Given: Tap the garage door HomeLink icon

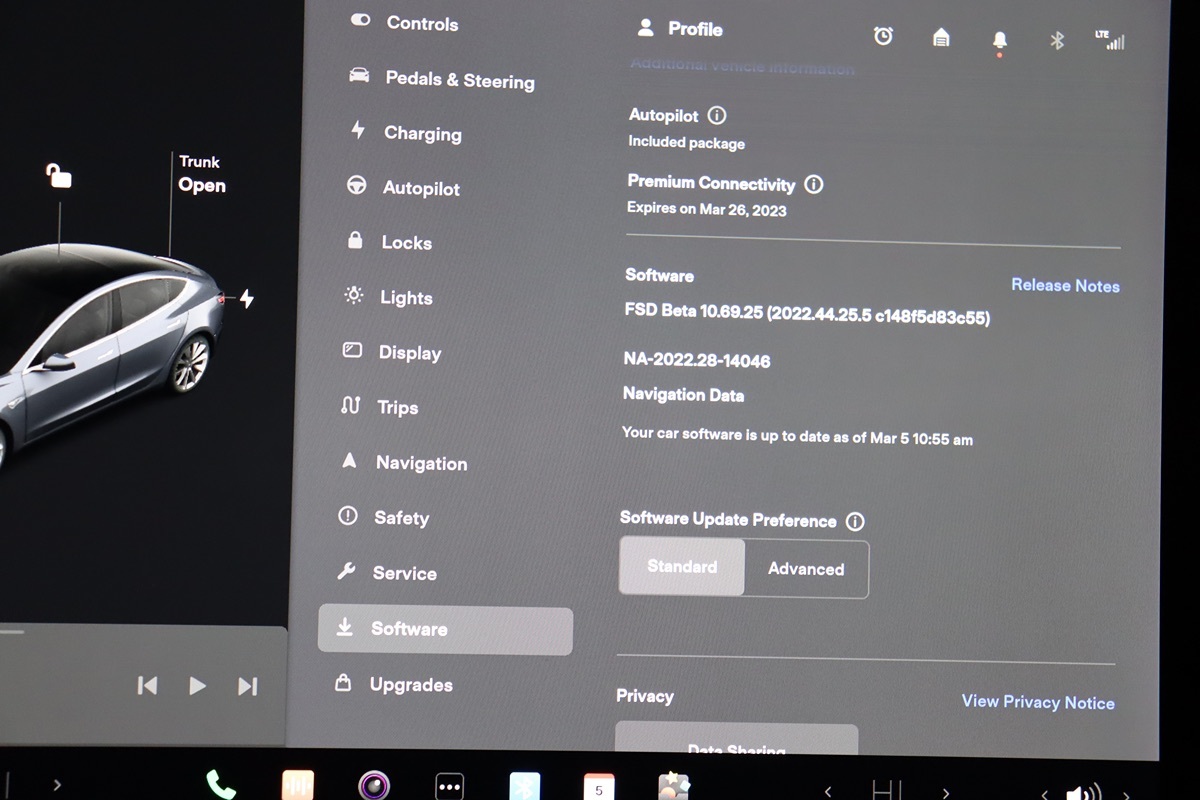Looking at the screenshot, I should tap(941, 38).
